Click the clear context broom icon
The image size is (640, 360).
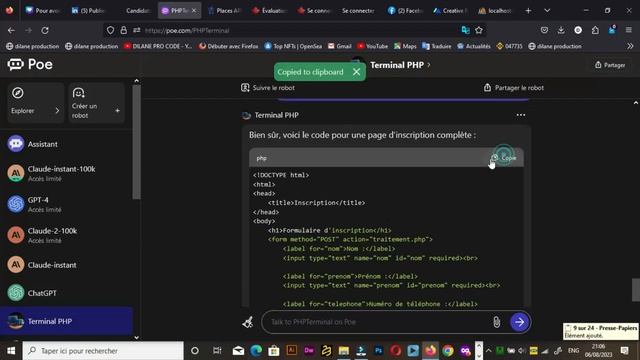click(248, 322)
